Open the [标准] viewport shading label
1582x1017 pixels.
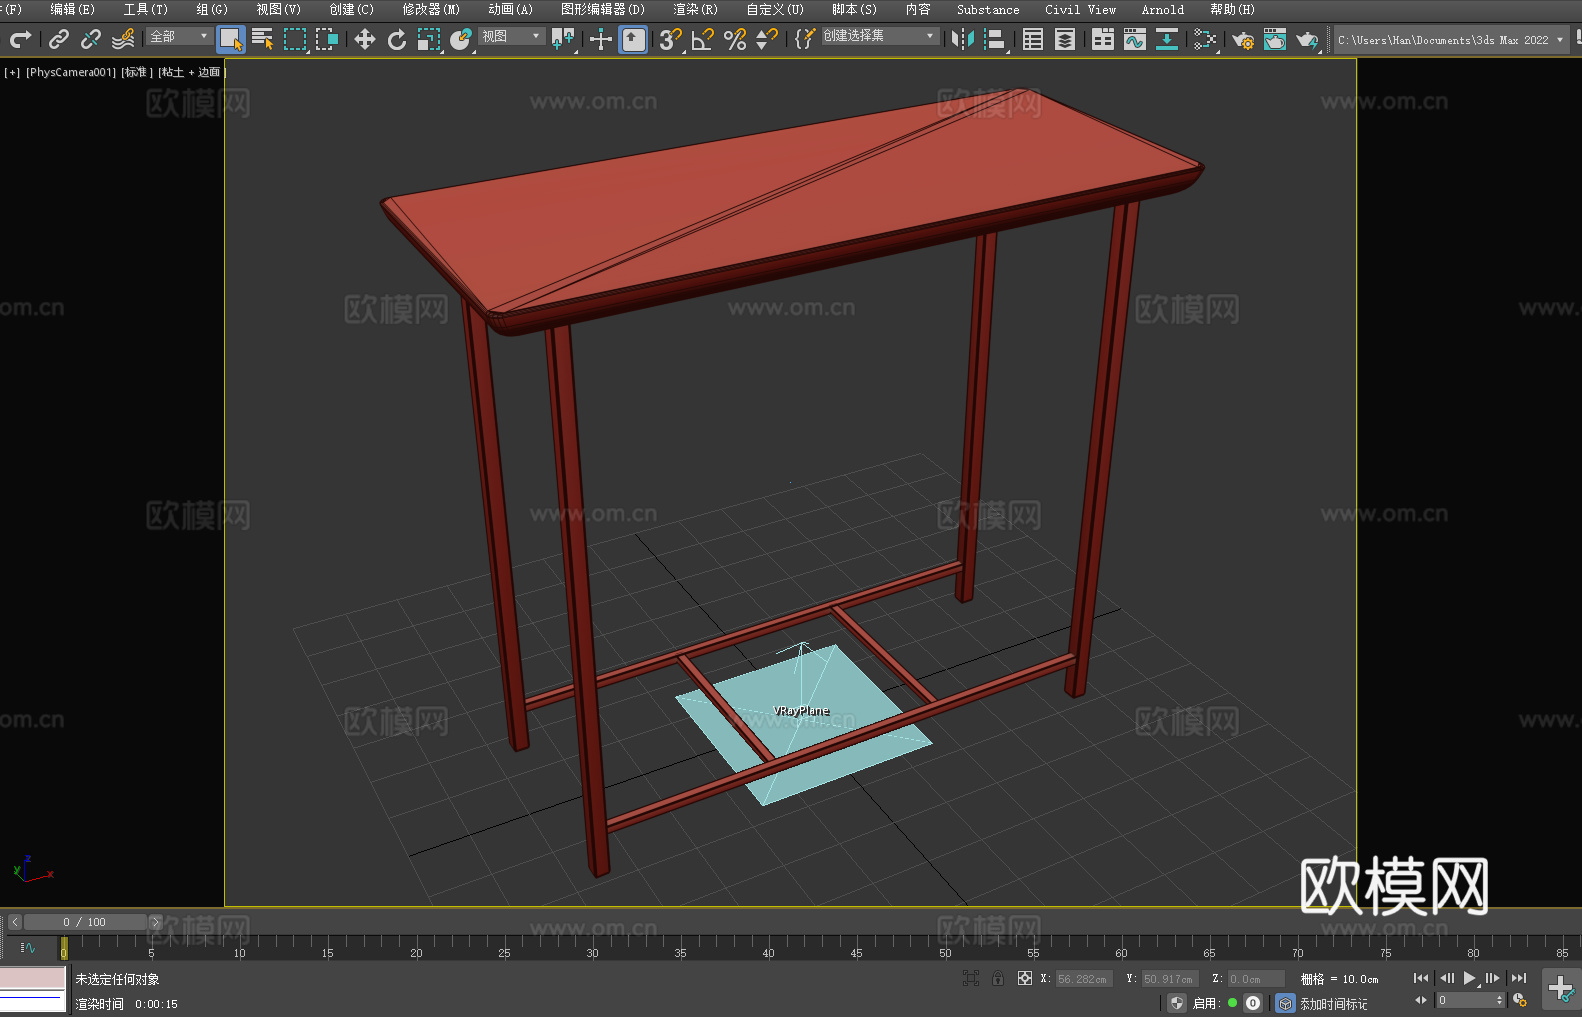pyautogui.click(x=137, y=72)
